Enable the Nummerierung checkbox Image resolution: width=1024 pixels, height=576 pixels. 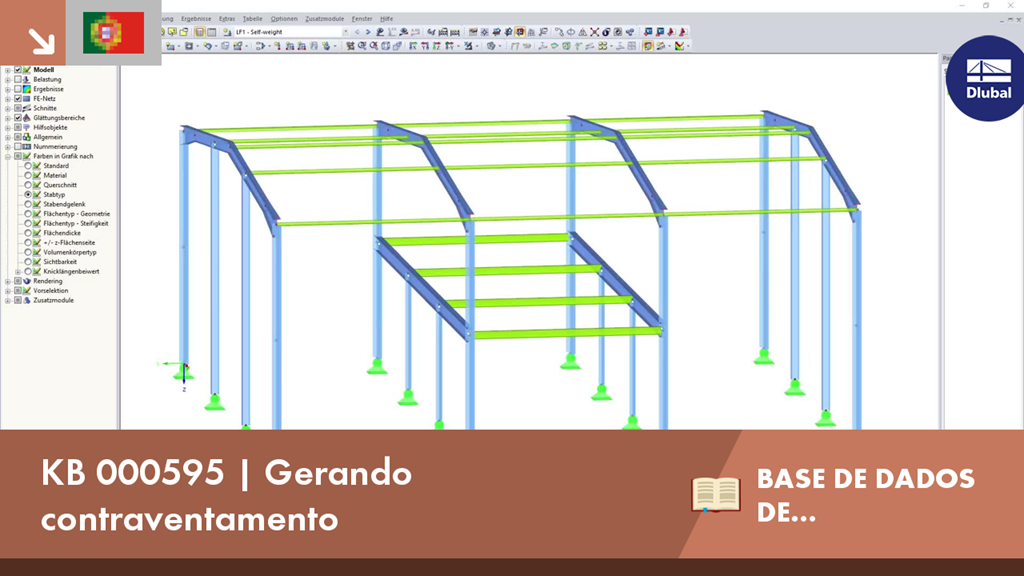tap(18, 147)
